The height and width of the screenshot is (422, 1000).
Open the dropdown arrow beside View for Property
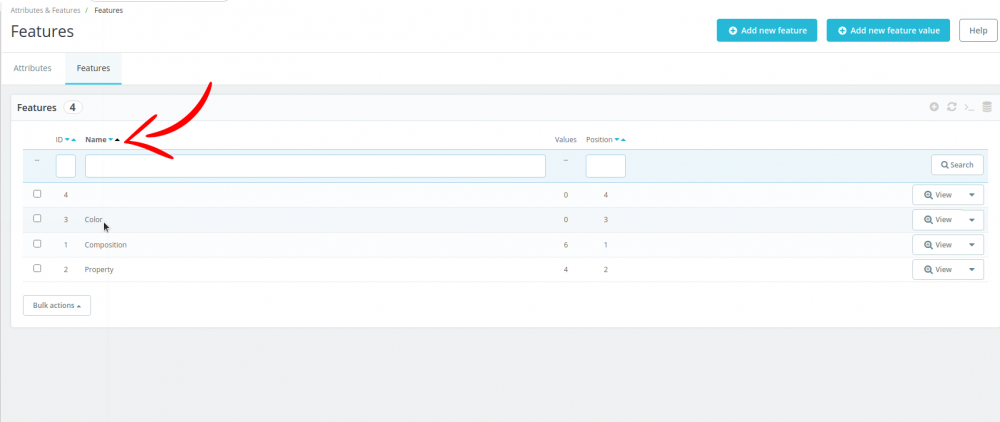(x=972, y=270)
